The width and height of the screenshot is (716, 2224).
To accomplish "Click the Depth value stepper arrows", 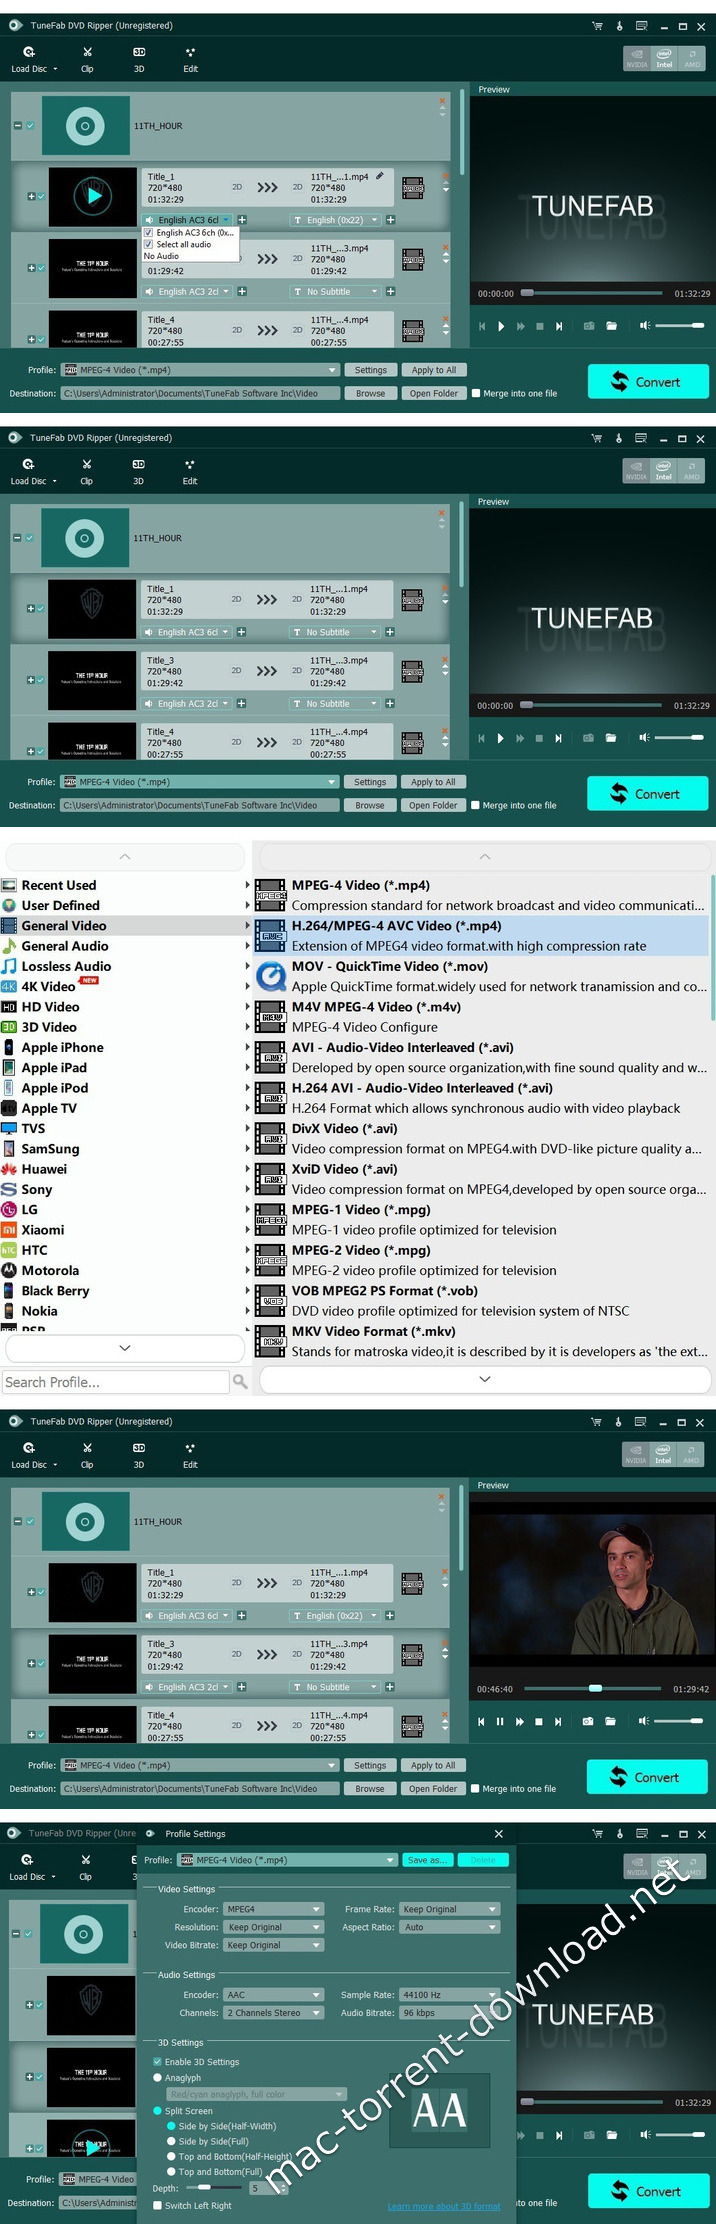I will [284, 2188].
